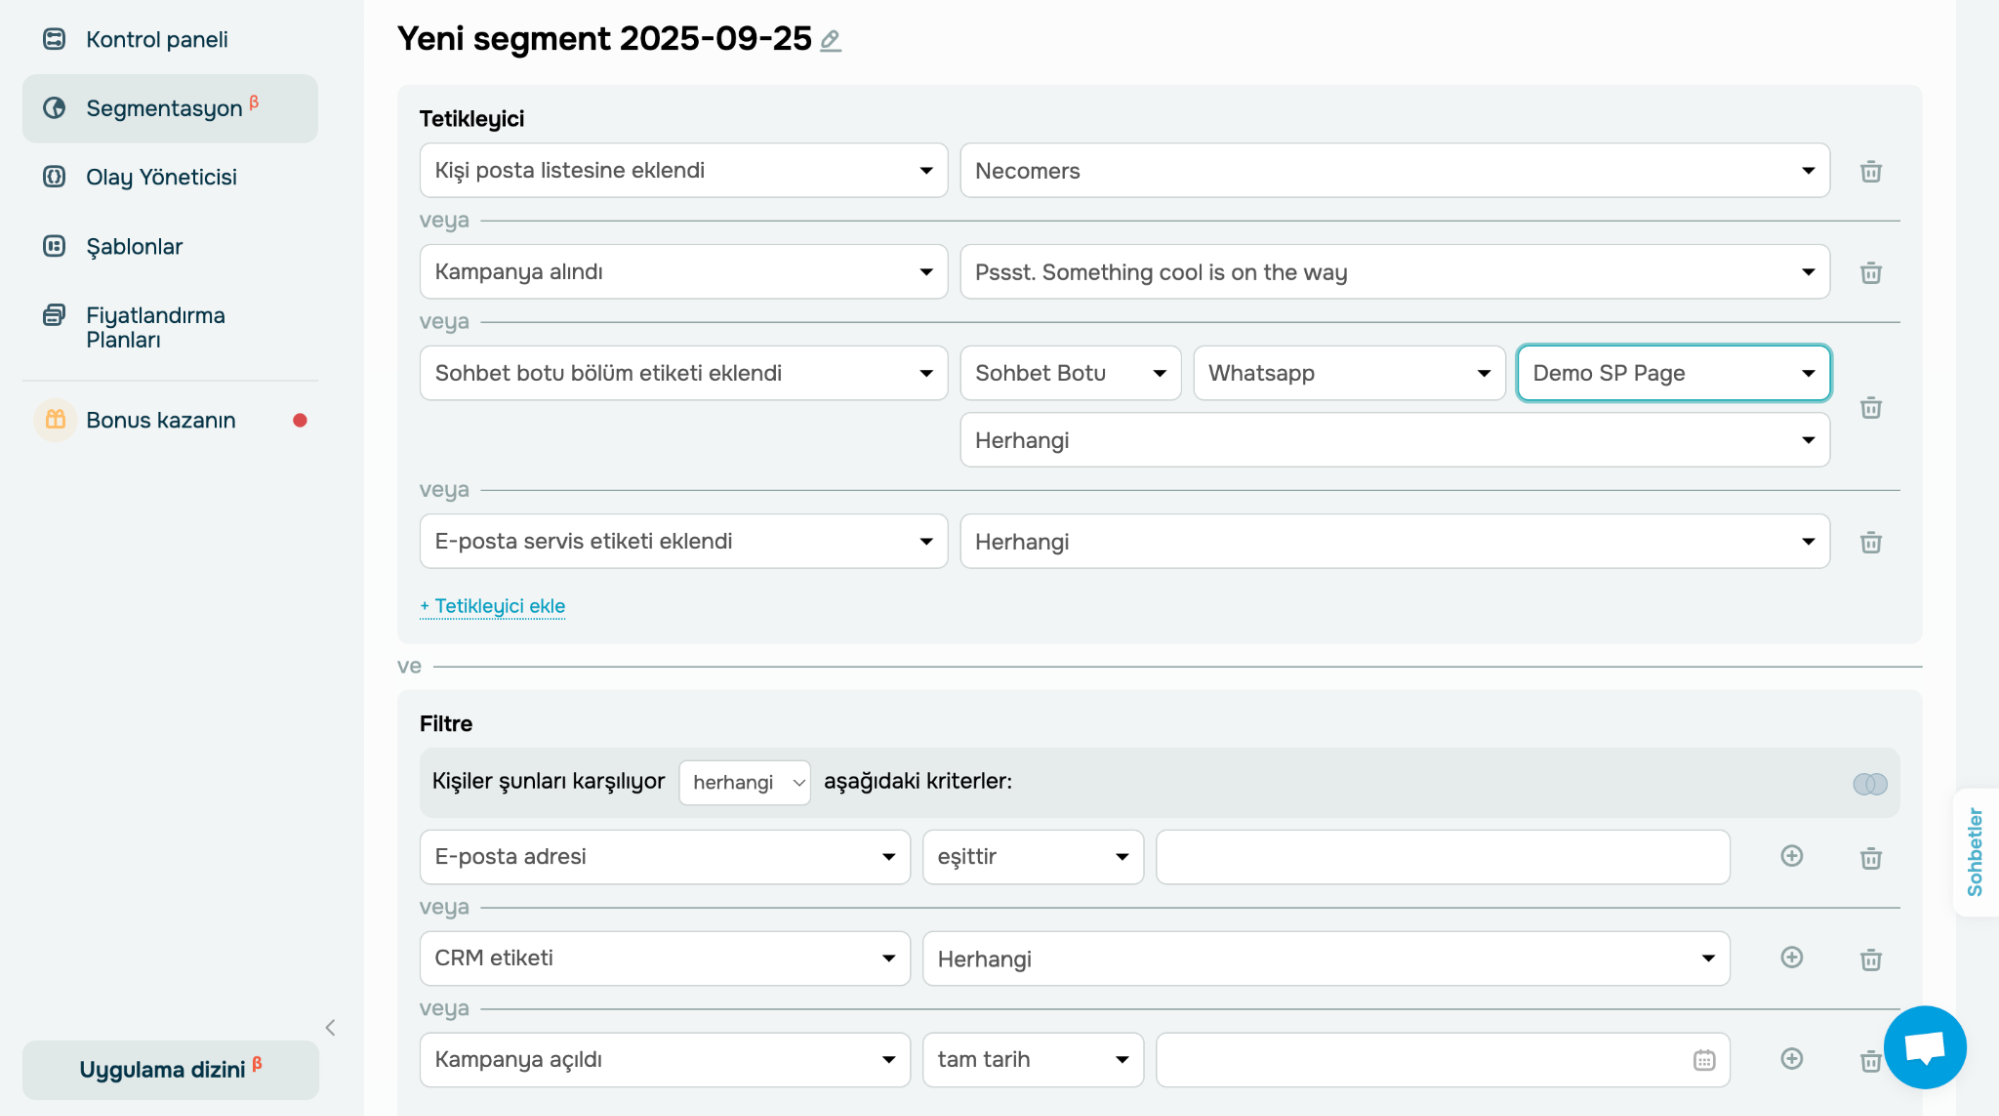Click the pencil icon to rename segment
Image resolution: width=1999 pixels, height=1116 pixels.
click(830, 41)
